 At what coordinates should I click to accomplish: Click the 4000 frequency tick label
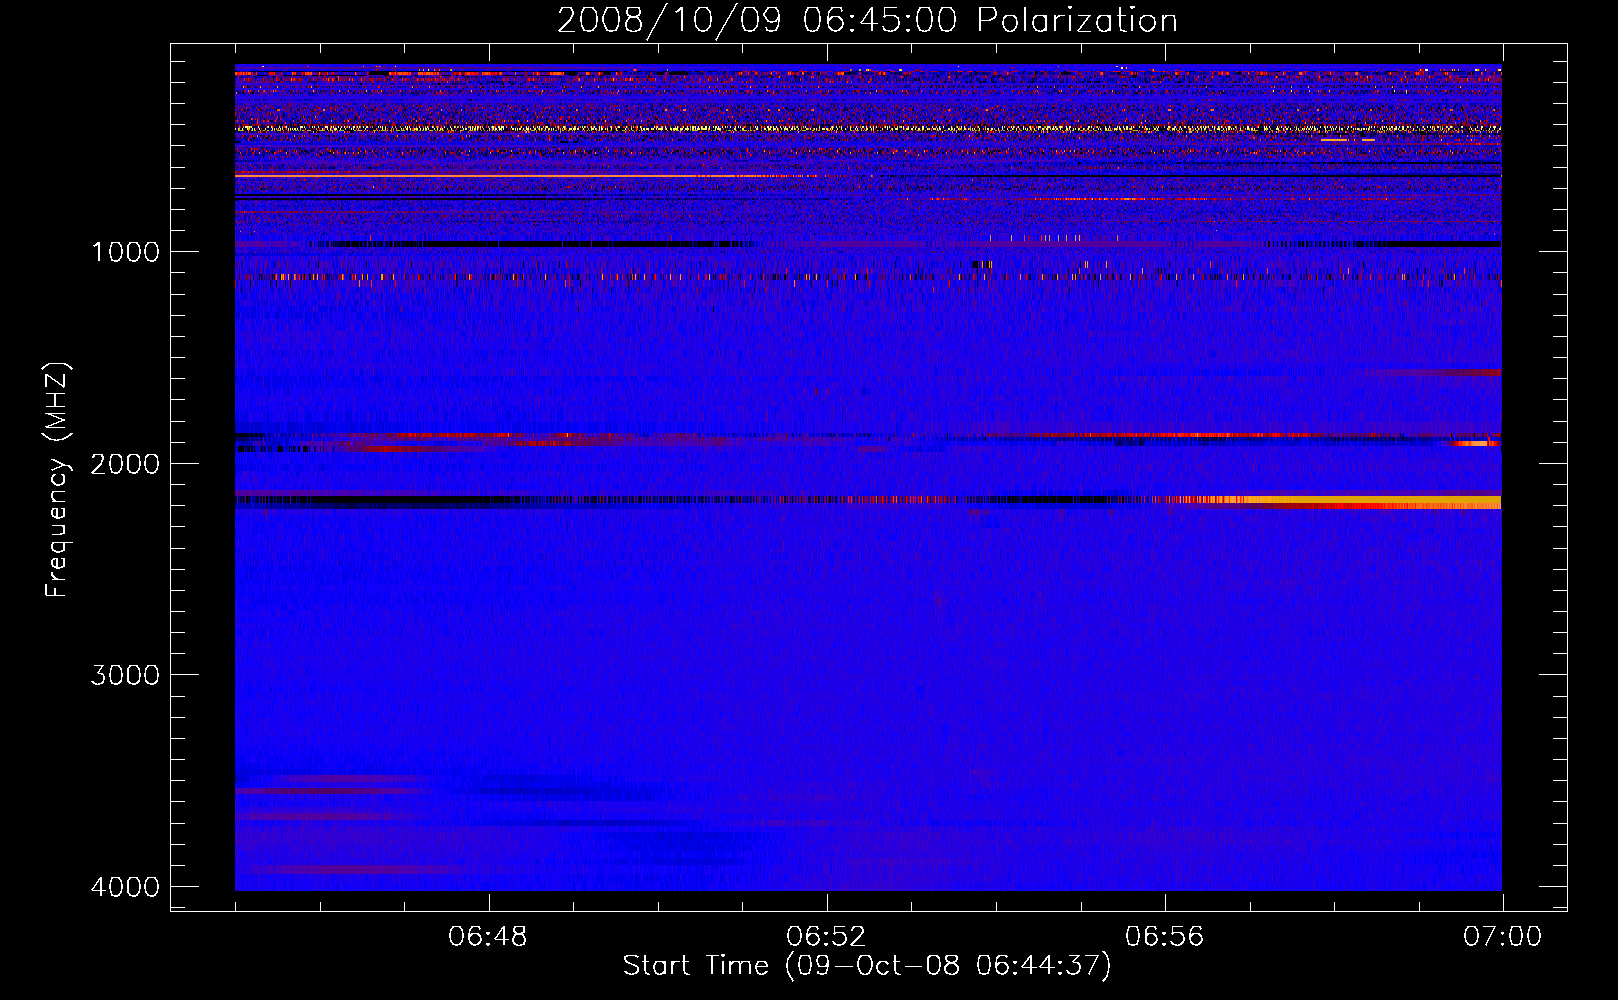coord(125,887)
